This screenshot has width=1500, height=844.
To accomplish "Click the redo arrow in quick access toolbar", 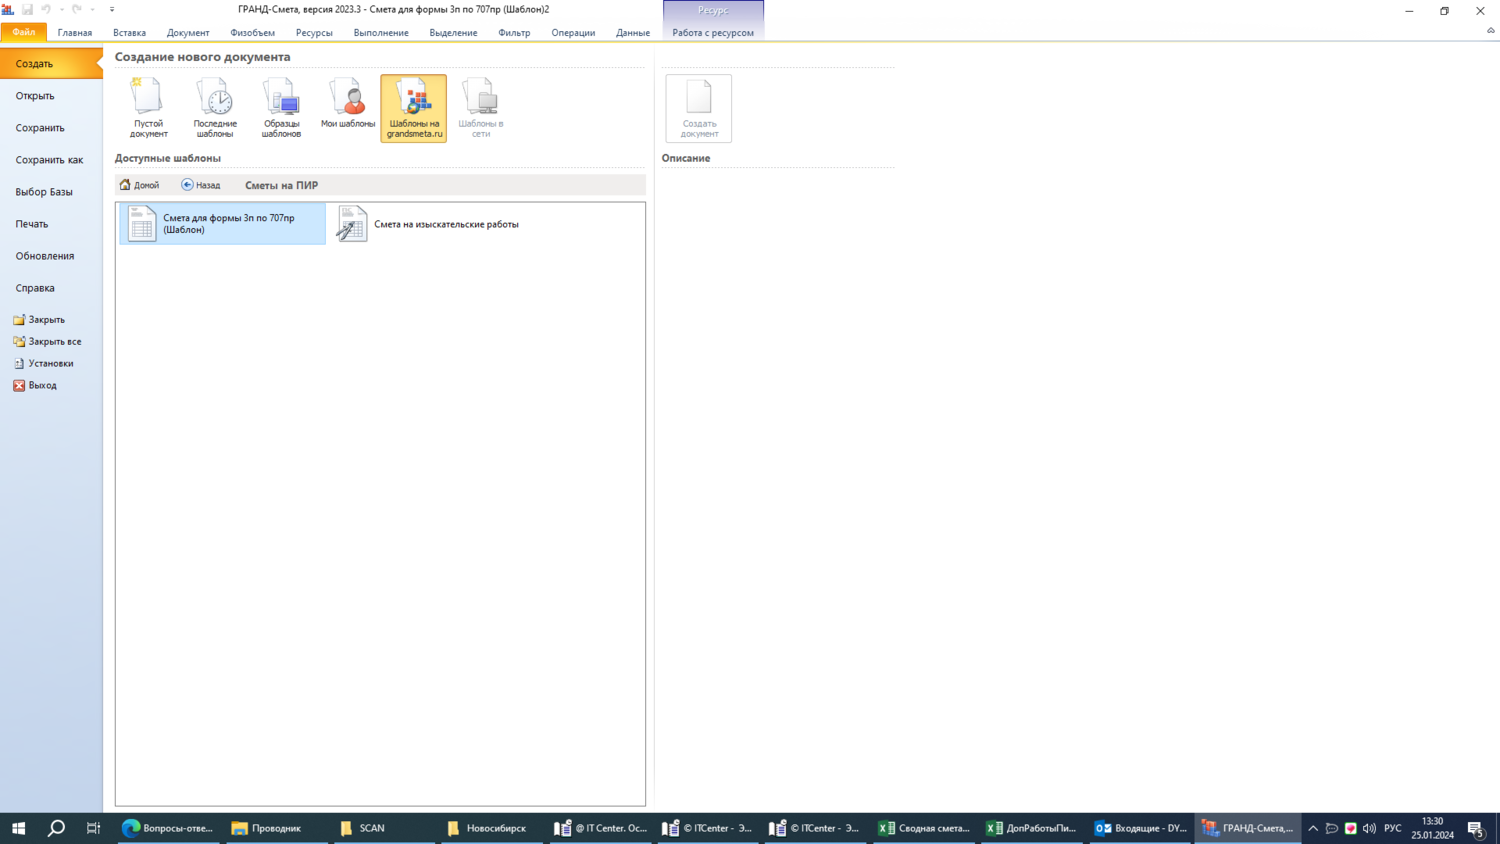I will tap(77, 10).
